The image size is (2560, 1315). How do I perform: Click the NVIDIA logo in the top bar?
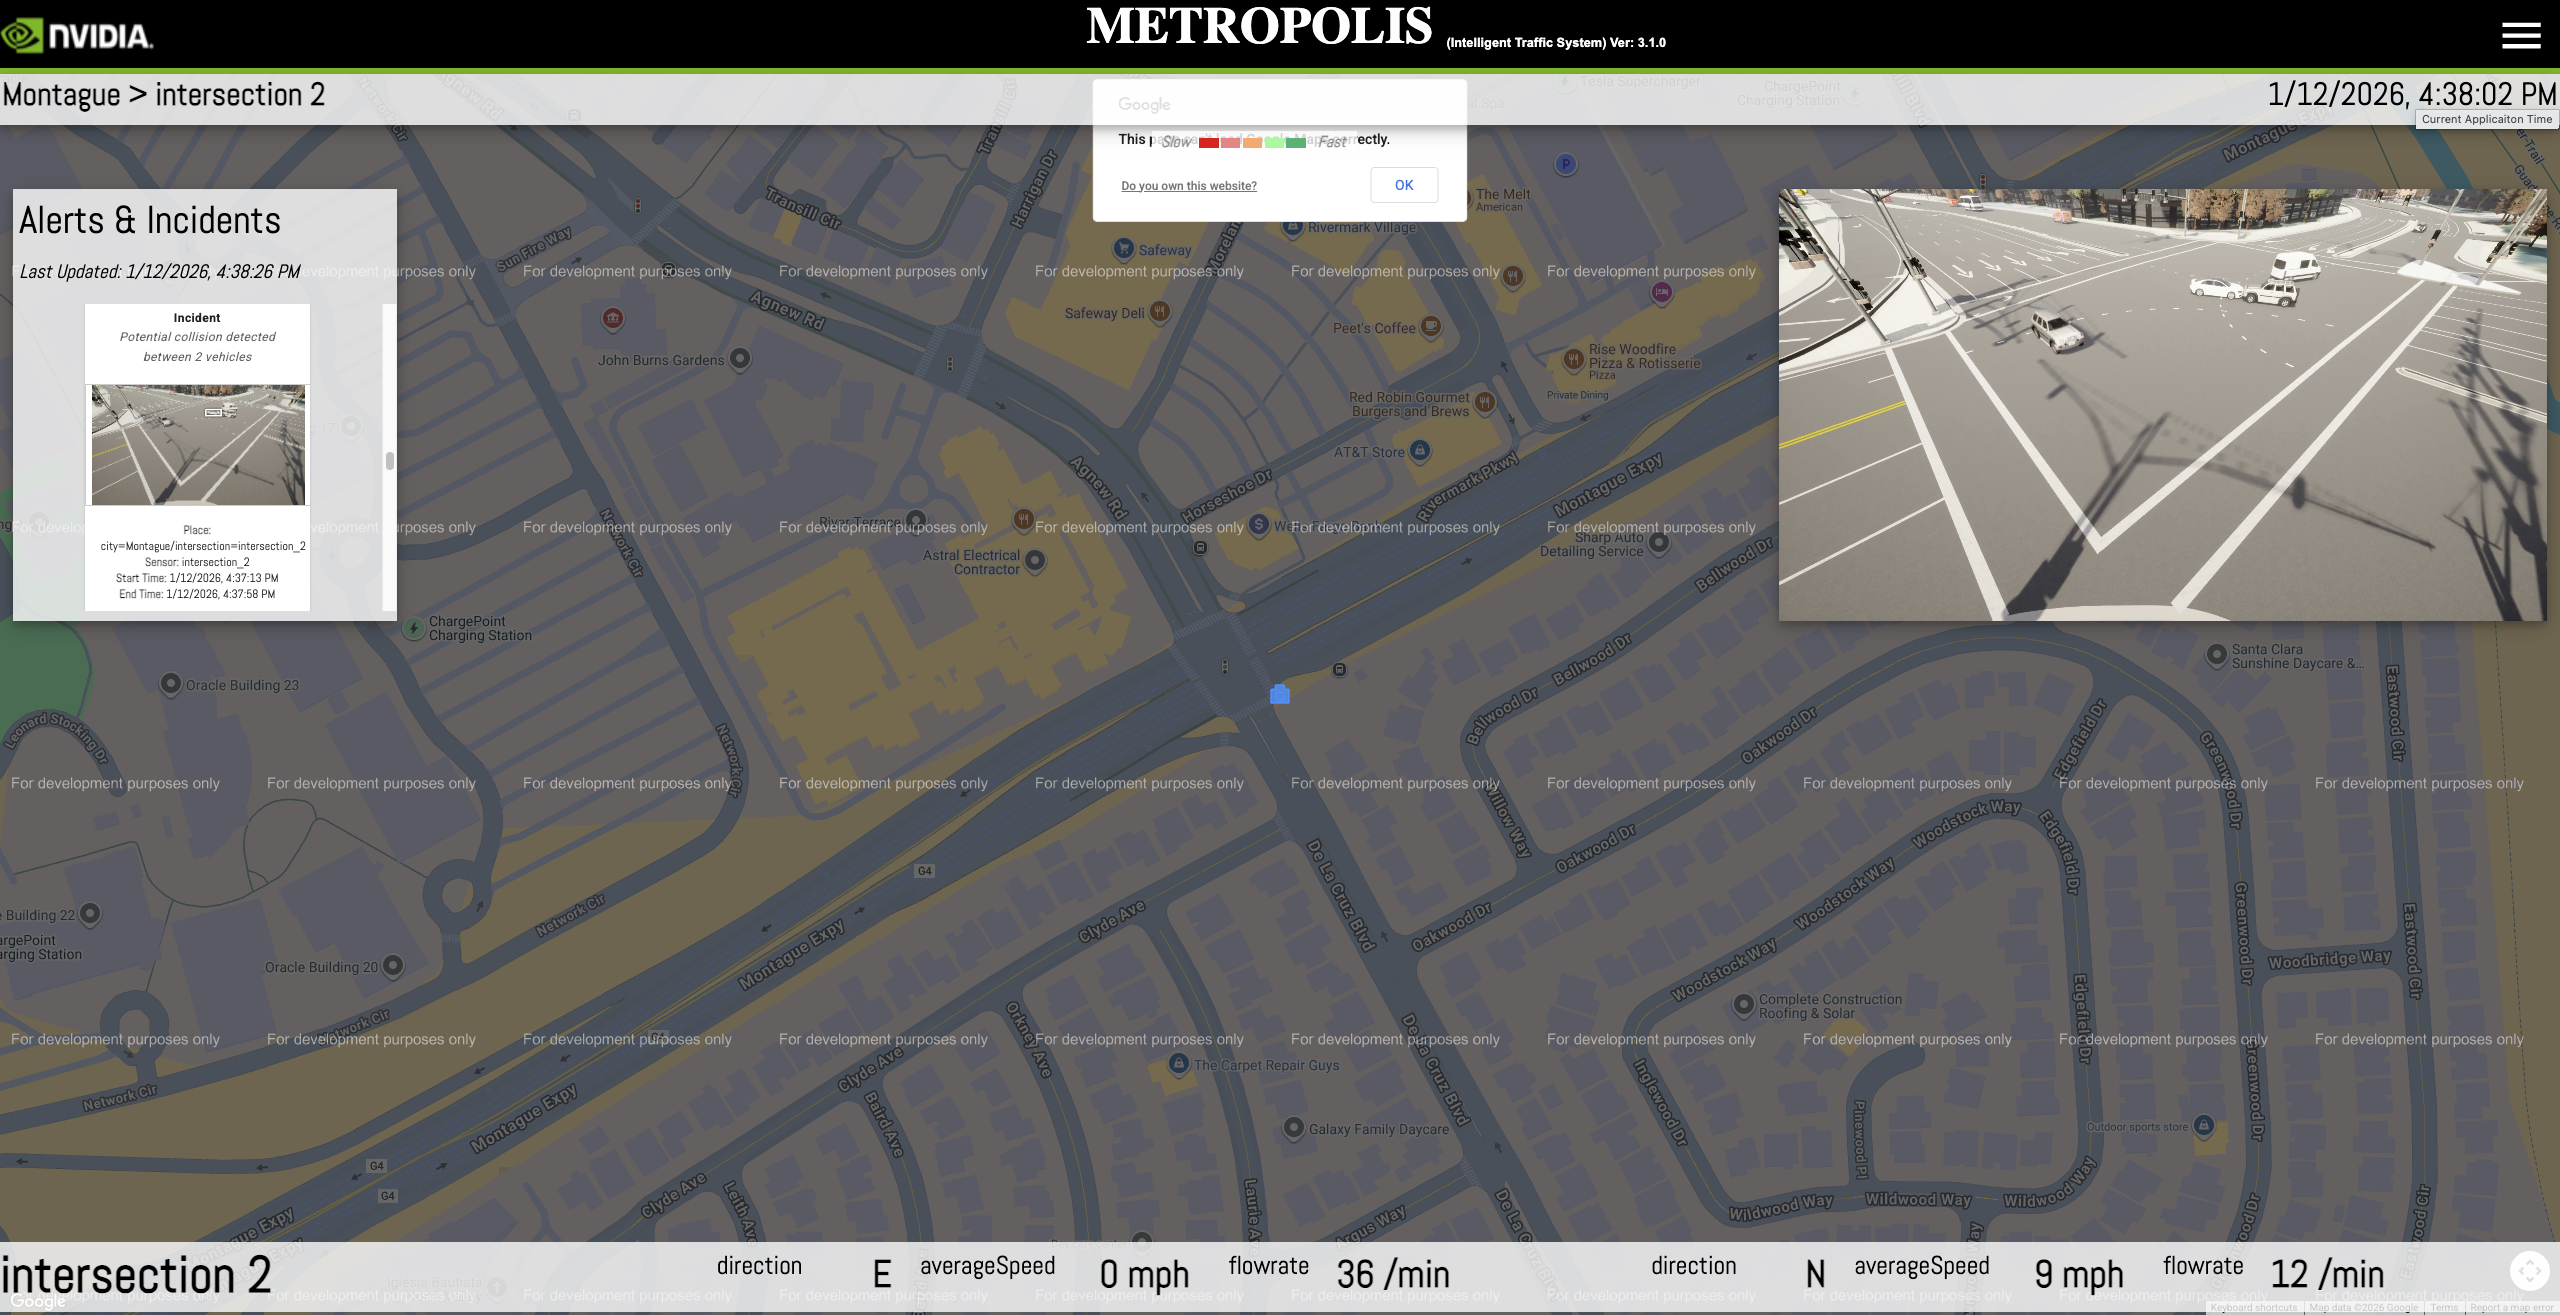tap(78, 34)
